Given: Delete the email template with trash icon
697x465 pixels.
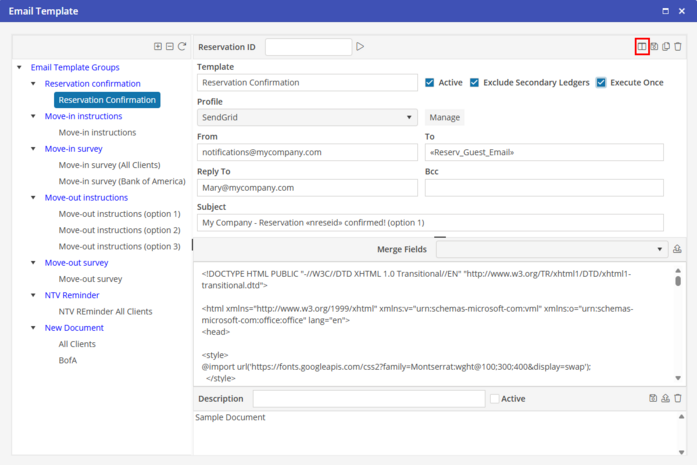Looking at the screenshot, I should [678, 47].
